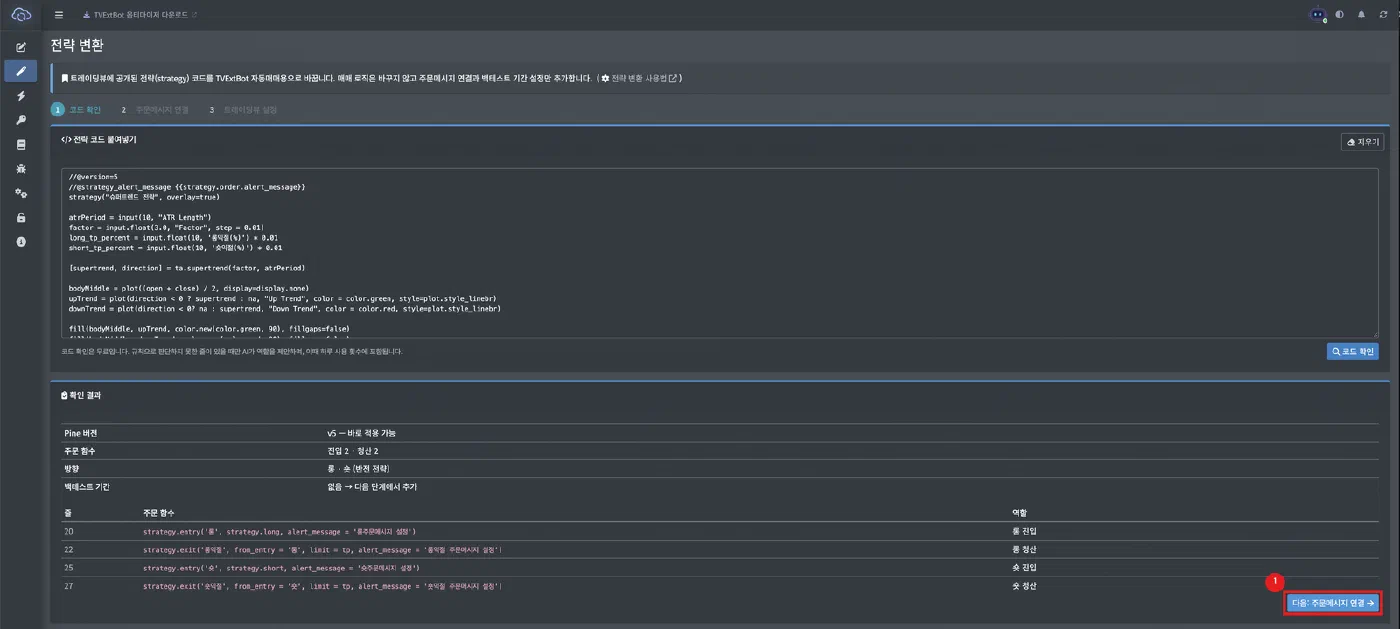Open TVExtBot 옵티마이저 다운로드 link
Image resolution: width=1400 pixels, height=629 pixels.
(139, 15)
